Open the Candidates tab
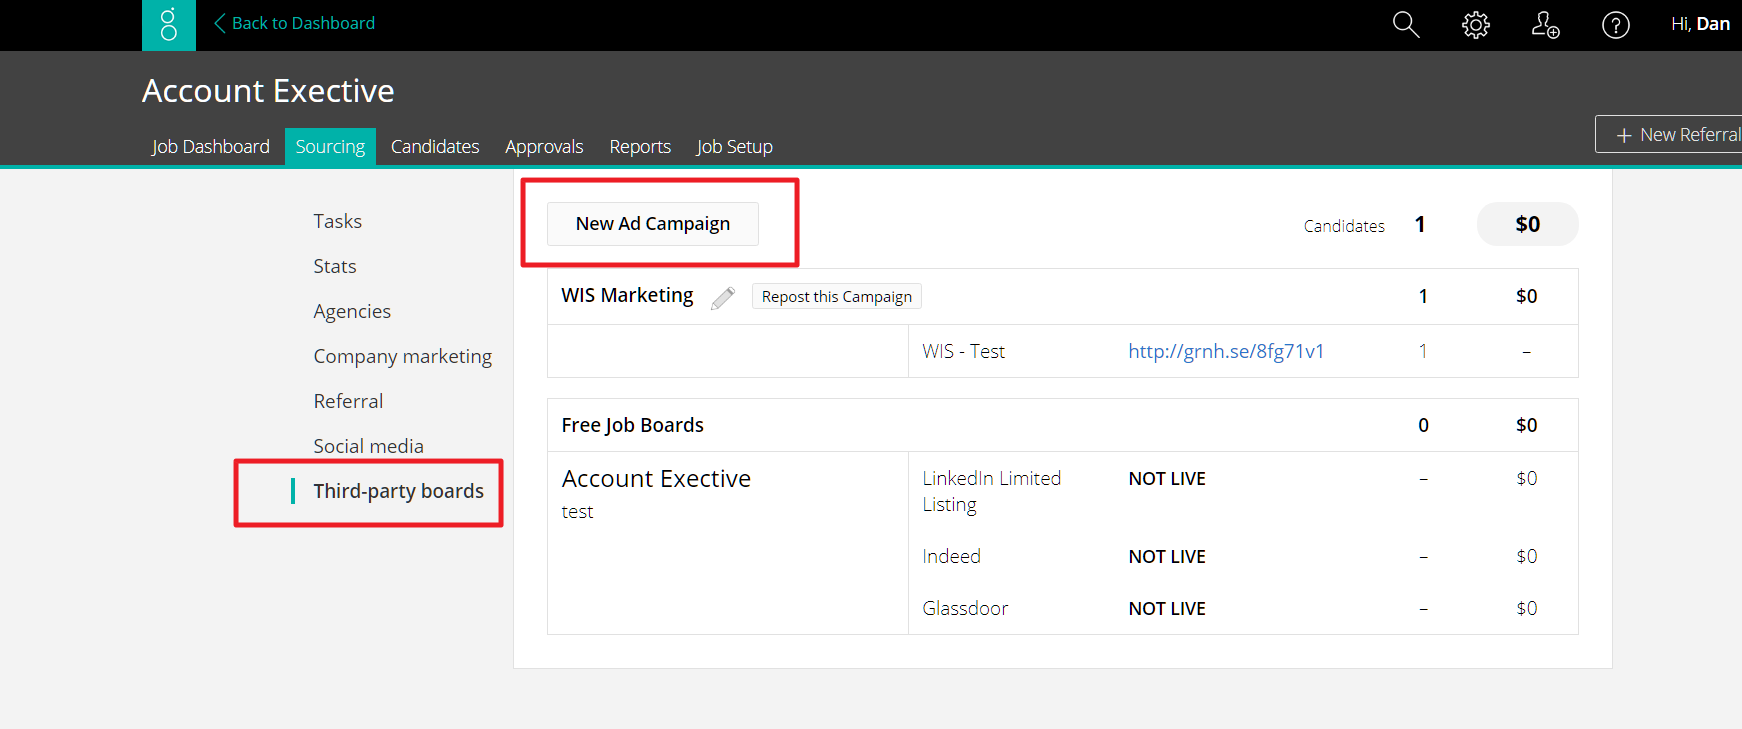 point(435,147)
